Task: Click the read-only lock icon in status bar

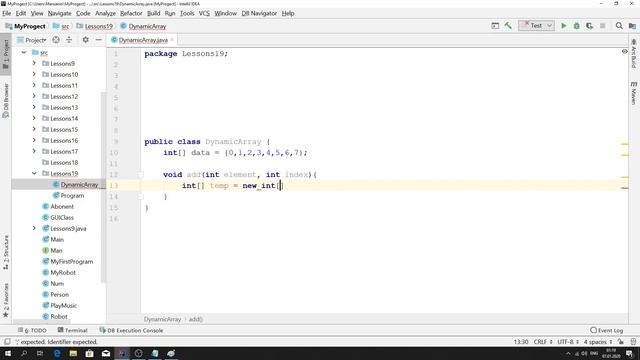Action: tap(621, 342)
